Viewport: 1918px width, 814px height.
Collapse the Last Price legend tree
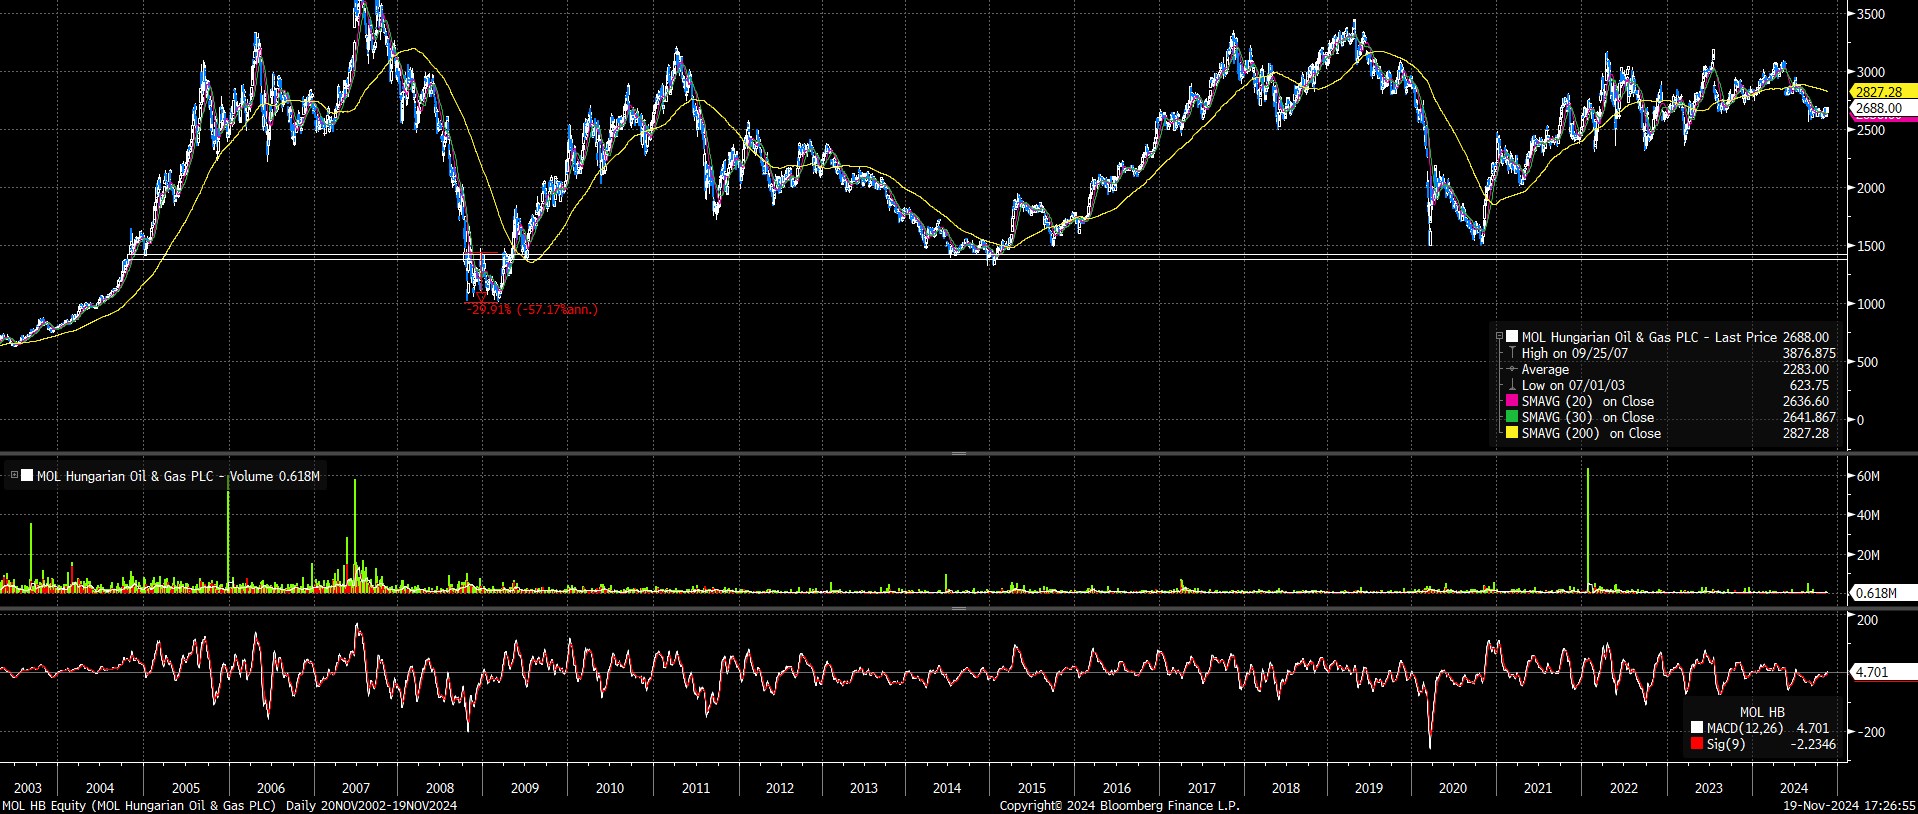click(x=1499, y=337)
